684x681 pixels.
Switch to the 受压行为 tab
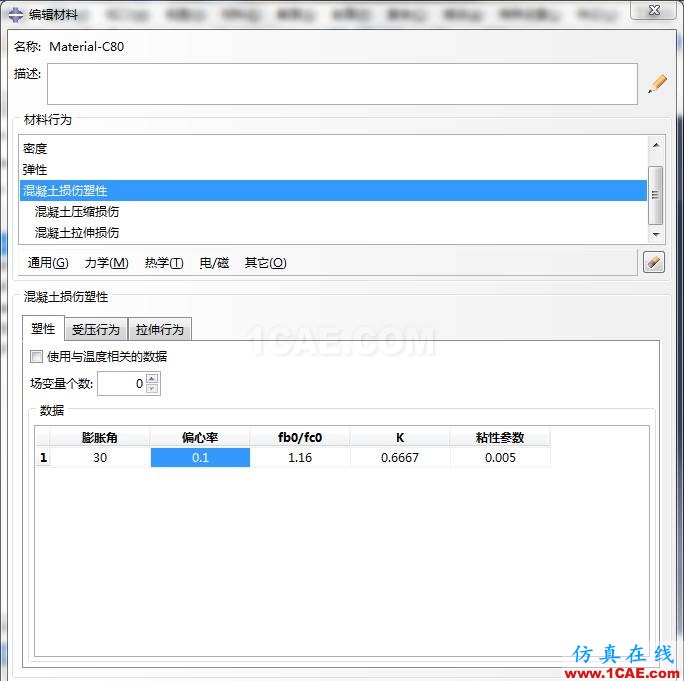[96, 329]
